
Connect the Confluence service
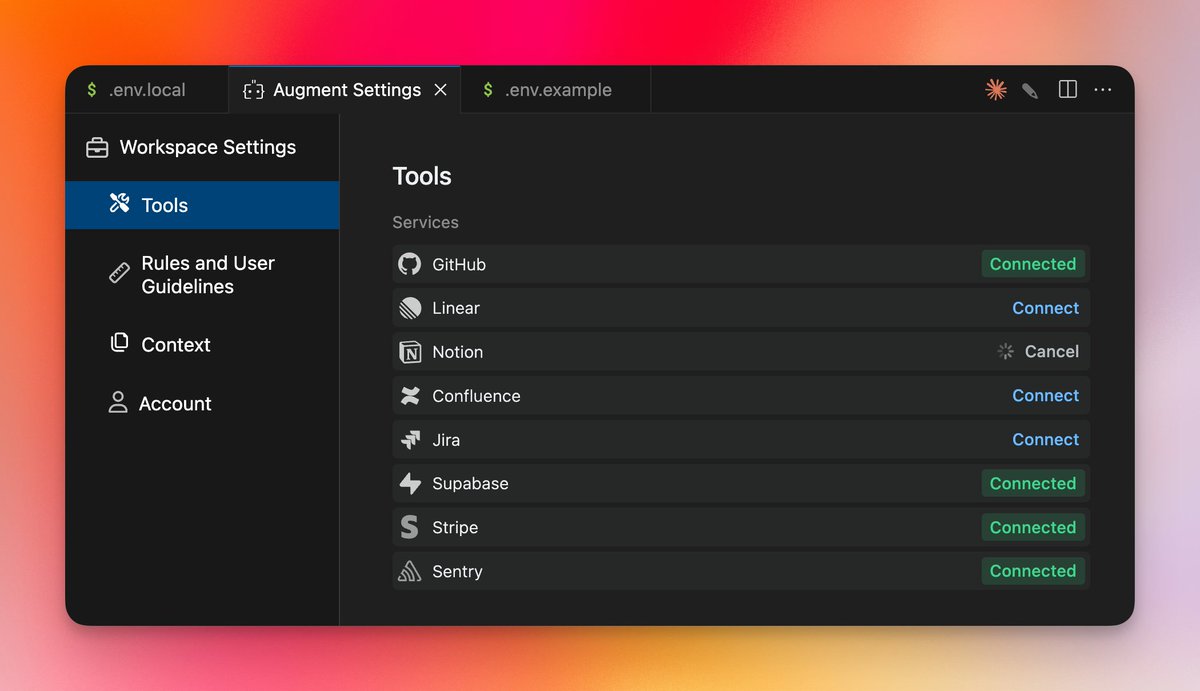point(1045,396)
